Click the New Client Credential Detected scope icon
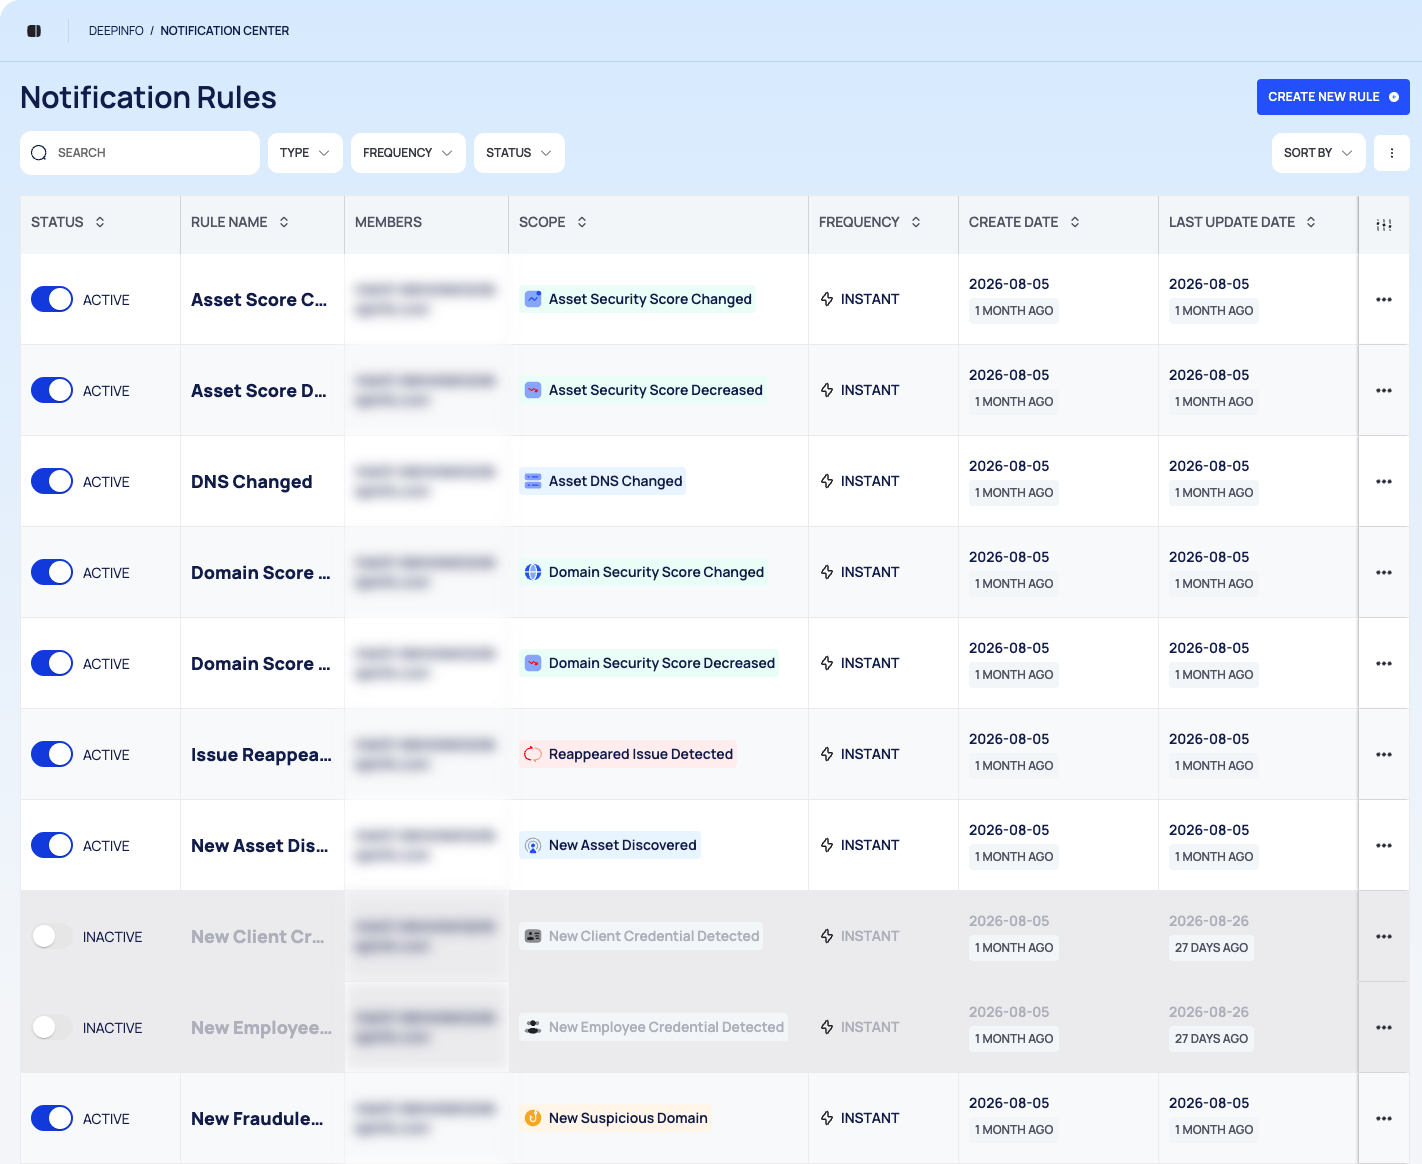Image resolution: width=1422 pixels, height=1164 pixels. [533, 936]
